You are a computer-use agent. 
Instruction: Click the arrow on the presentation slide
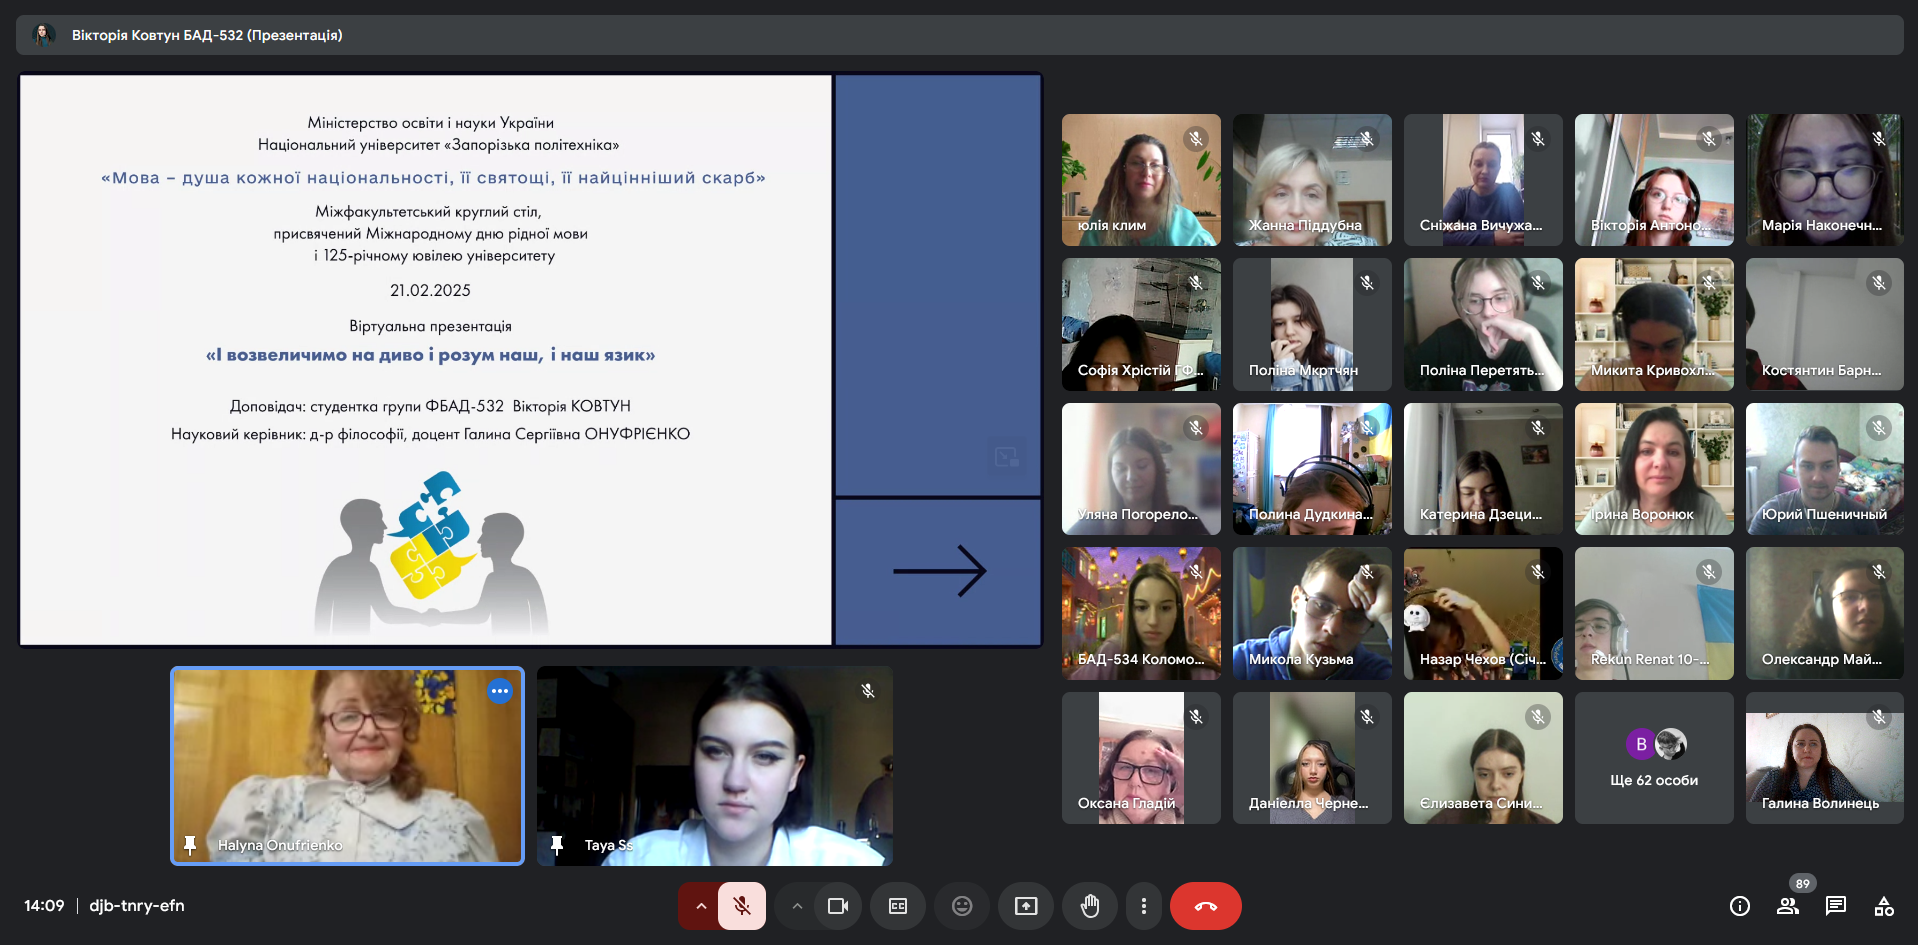(939, 571)
